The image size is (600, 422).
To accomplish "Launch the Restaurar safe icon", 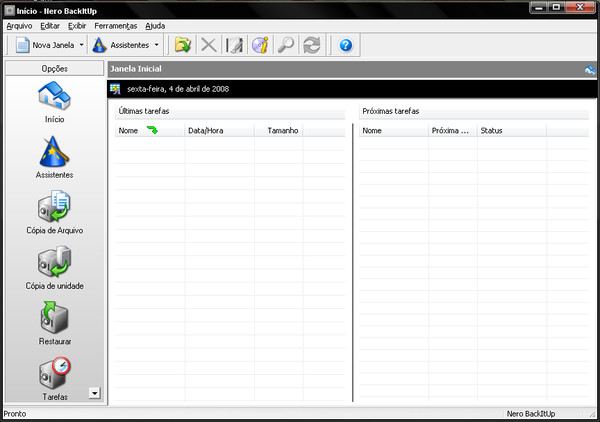I will coord(54,318).
